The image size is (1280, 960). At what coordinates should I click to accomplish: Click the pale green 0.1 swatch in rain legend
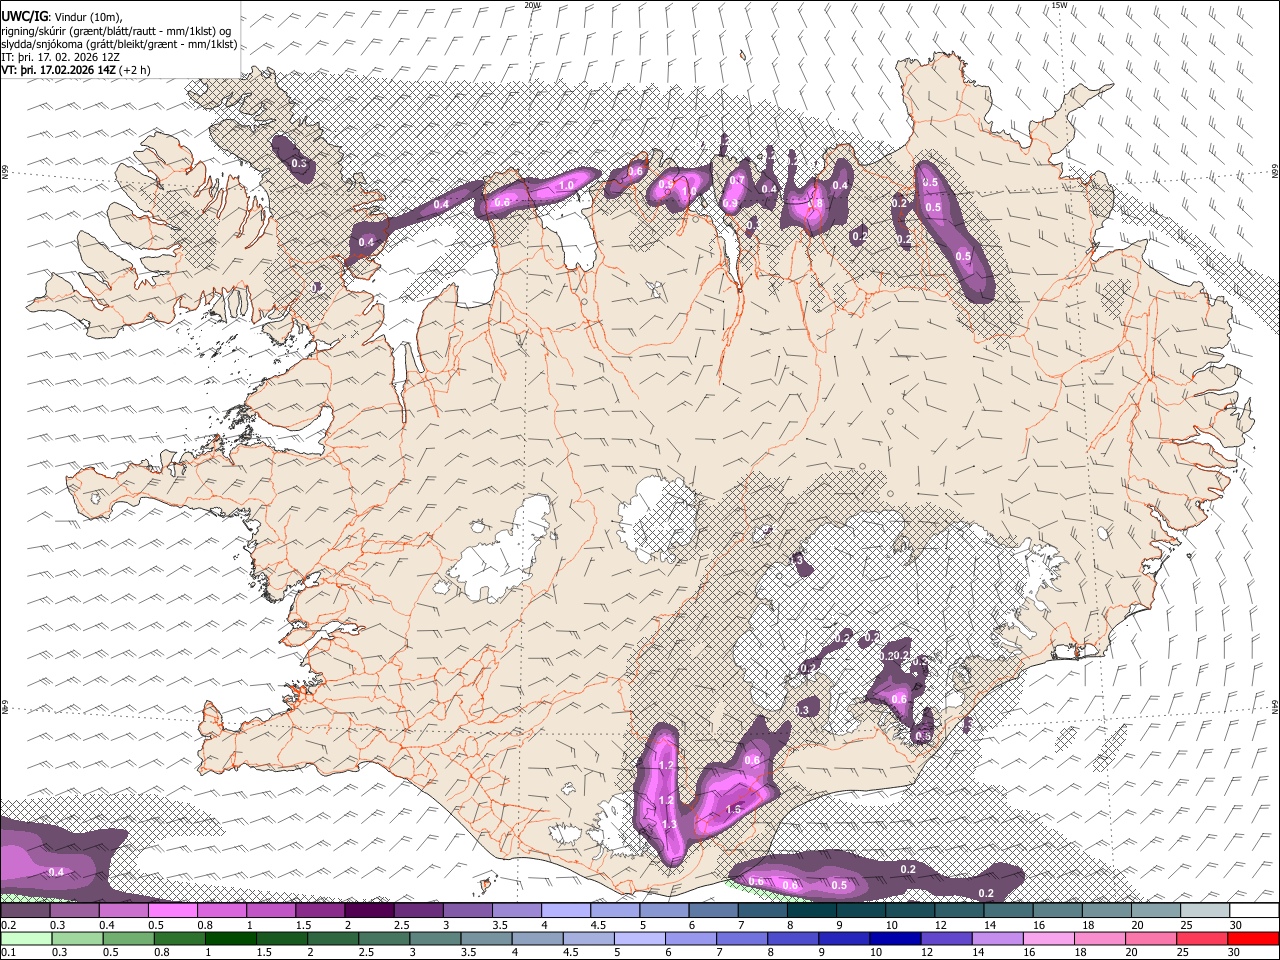tap(25, 938)
